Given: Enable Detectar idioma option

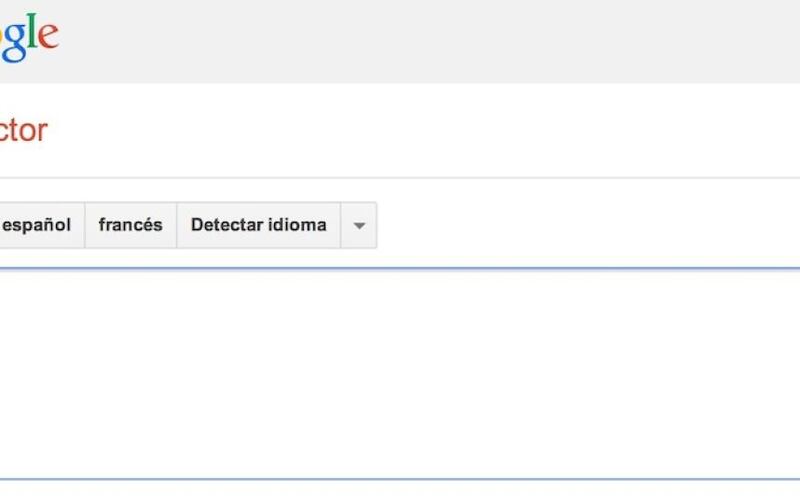Looking at the screenshot, I should [259, 225].
